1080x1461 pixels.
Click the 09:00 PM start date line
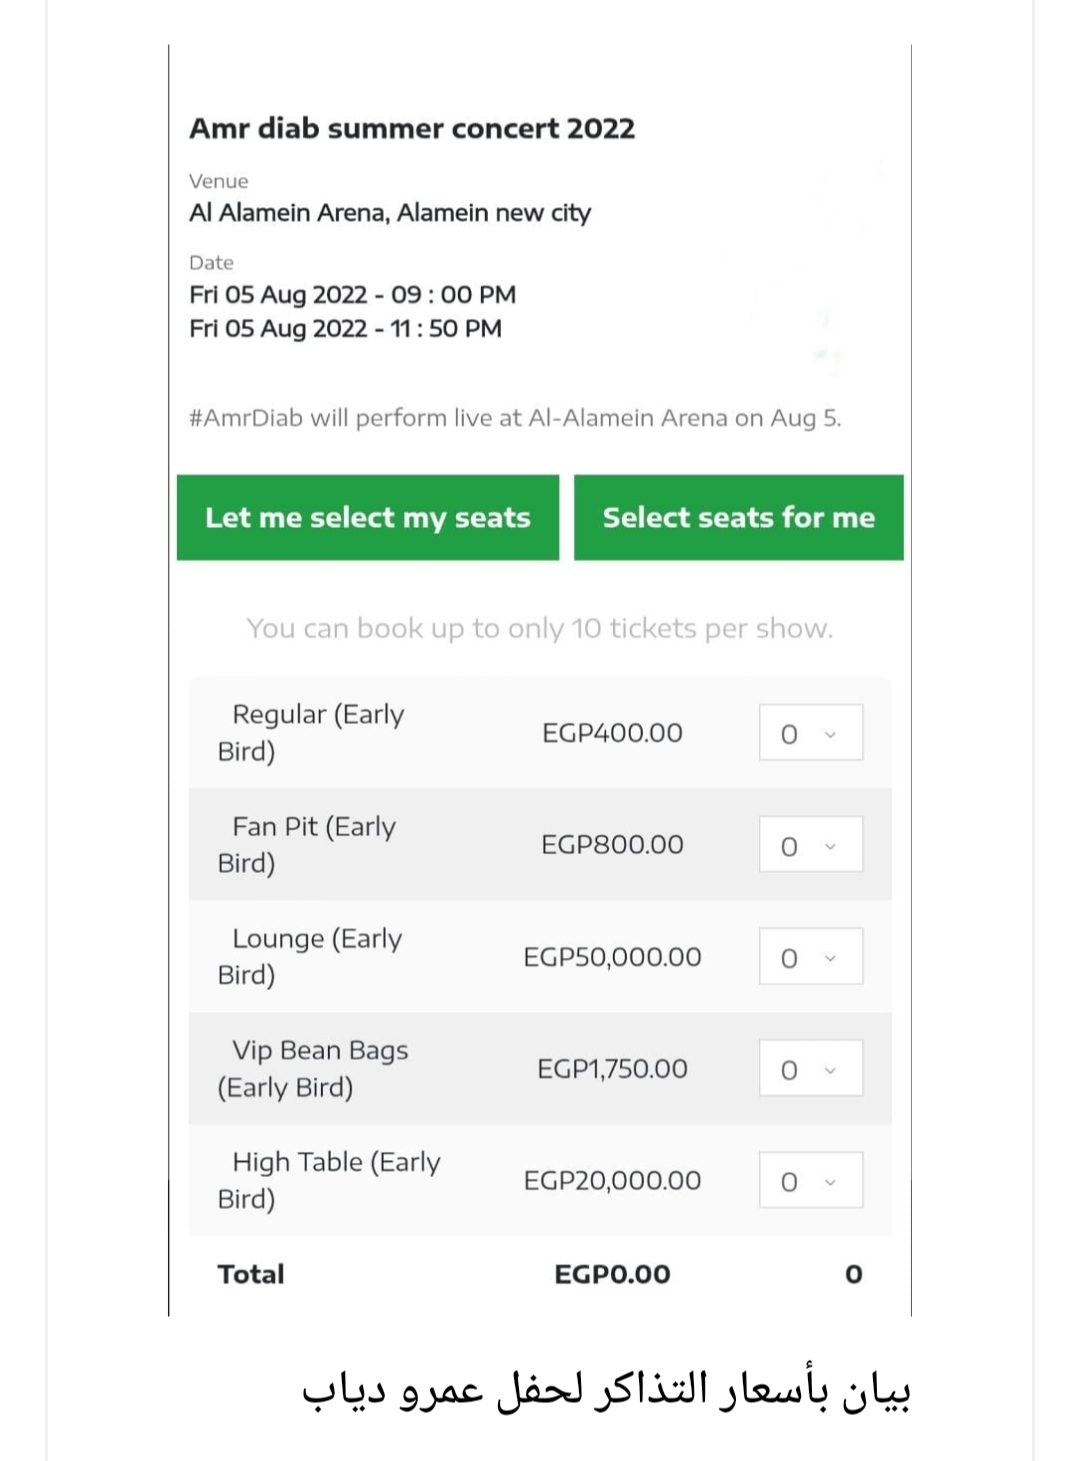pos(352,295)
